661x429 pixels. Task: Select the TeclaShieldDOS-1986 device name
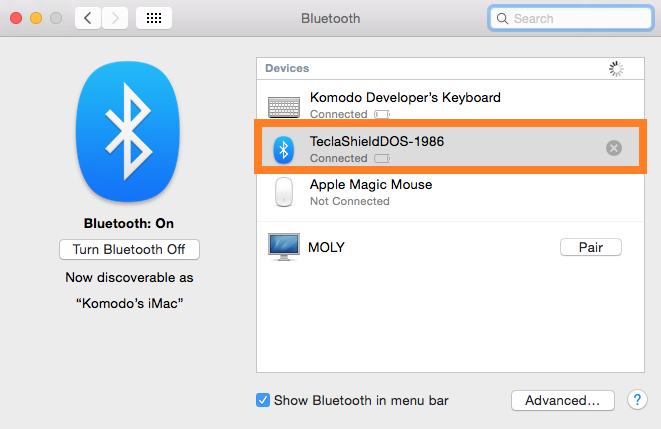pos(377,142)
